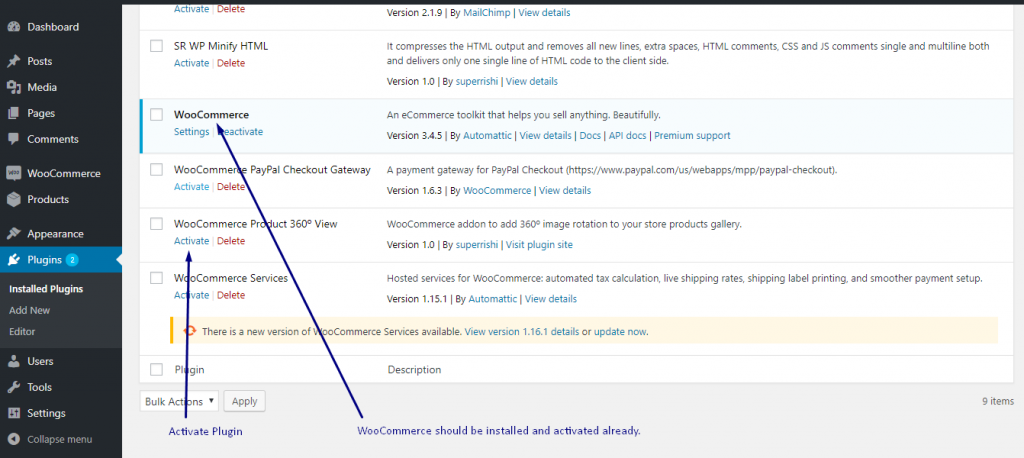The width and height of the screenshot is (1024, 458).
Task: Click the Dashboard gauge icon
Action: [14, 27]
